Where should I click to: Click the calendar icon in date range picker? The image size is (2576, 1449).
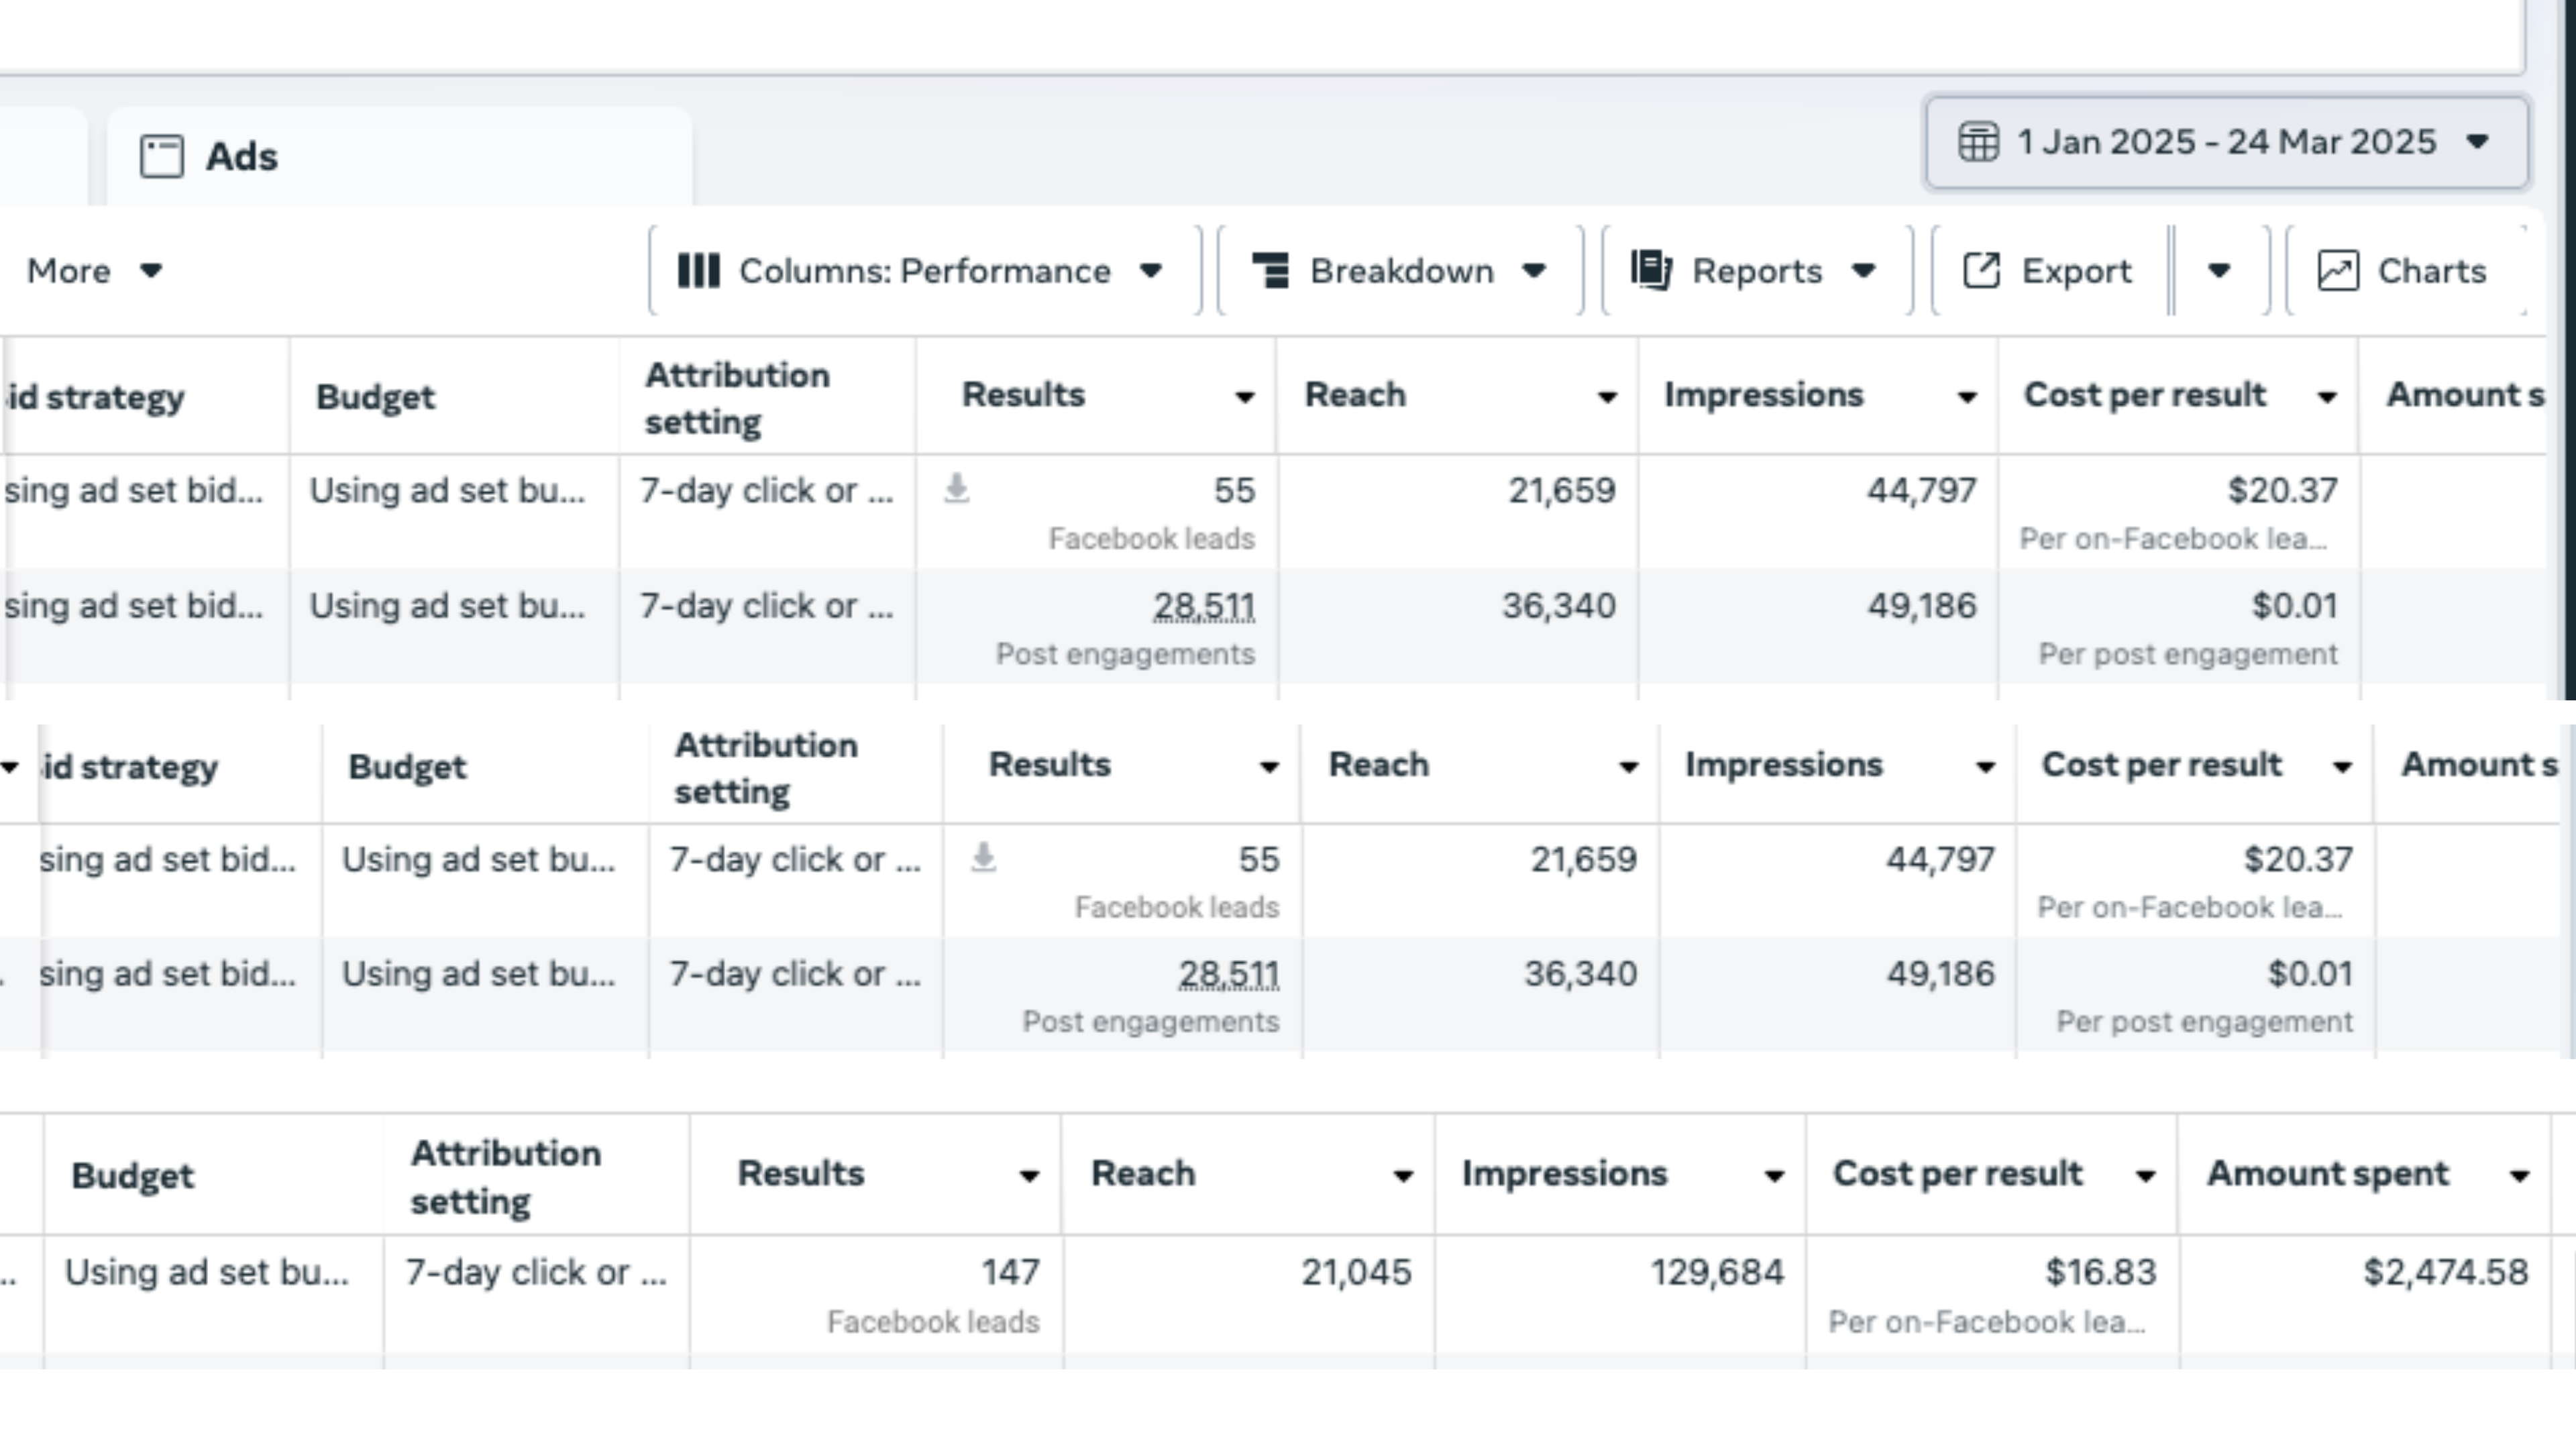pos(1978,142)
